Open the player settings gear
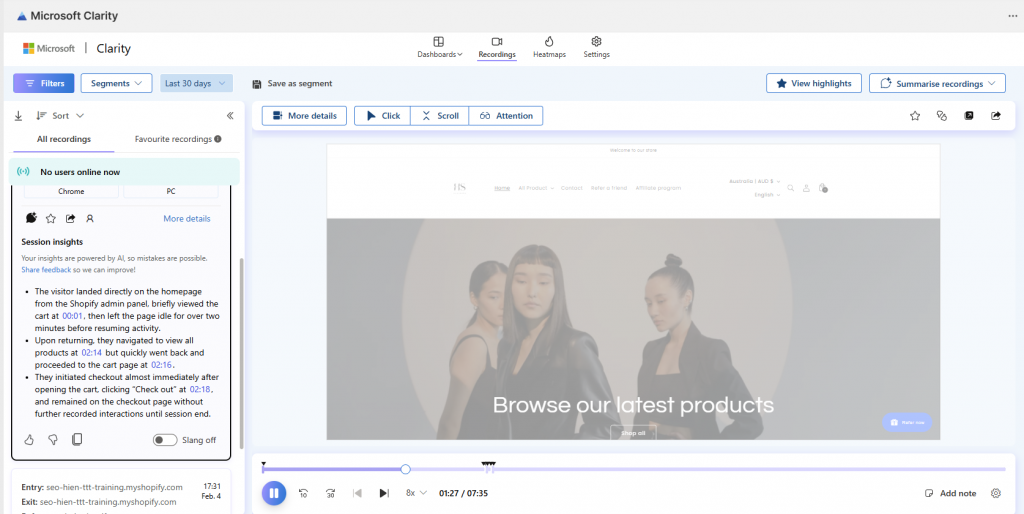The height and width of the screenshot is (514, 1024). pyautogui.click(x=995, y=493)
